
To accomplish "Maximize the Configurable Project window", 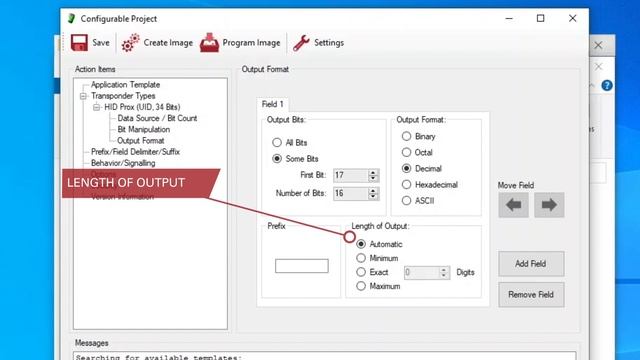I will tap(540, 18).
